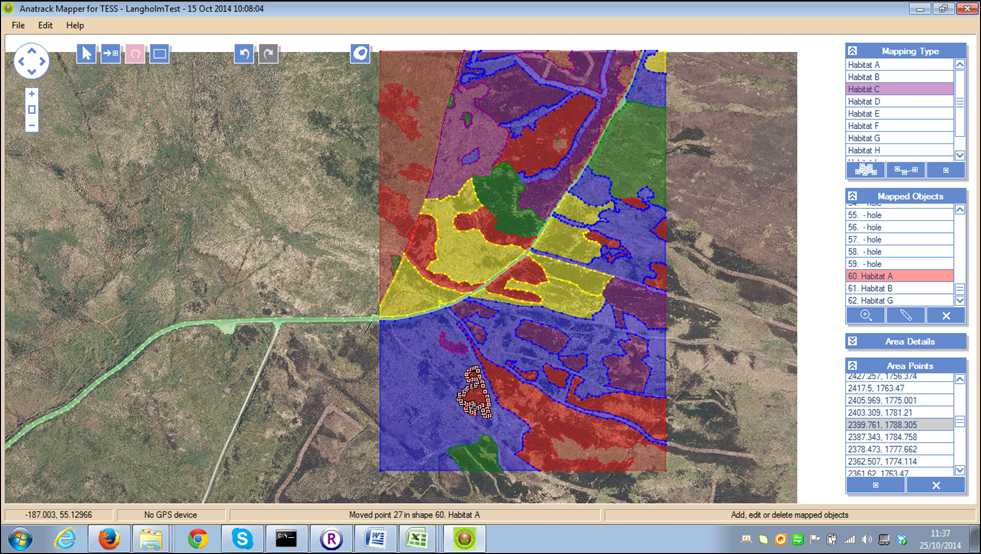Select area point 2417.5, 1763.47
Screen dimensions: 981x554
click(900, 388)
